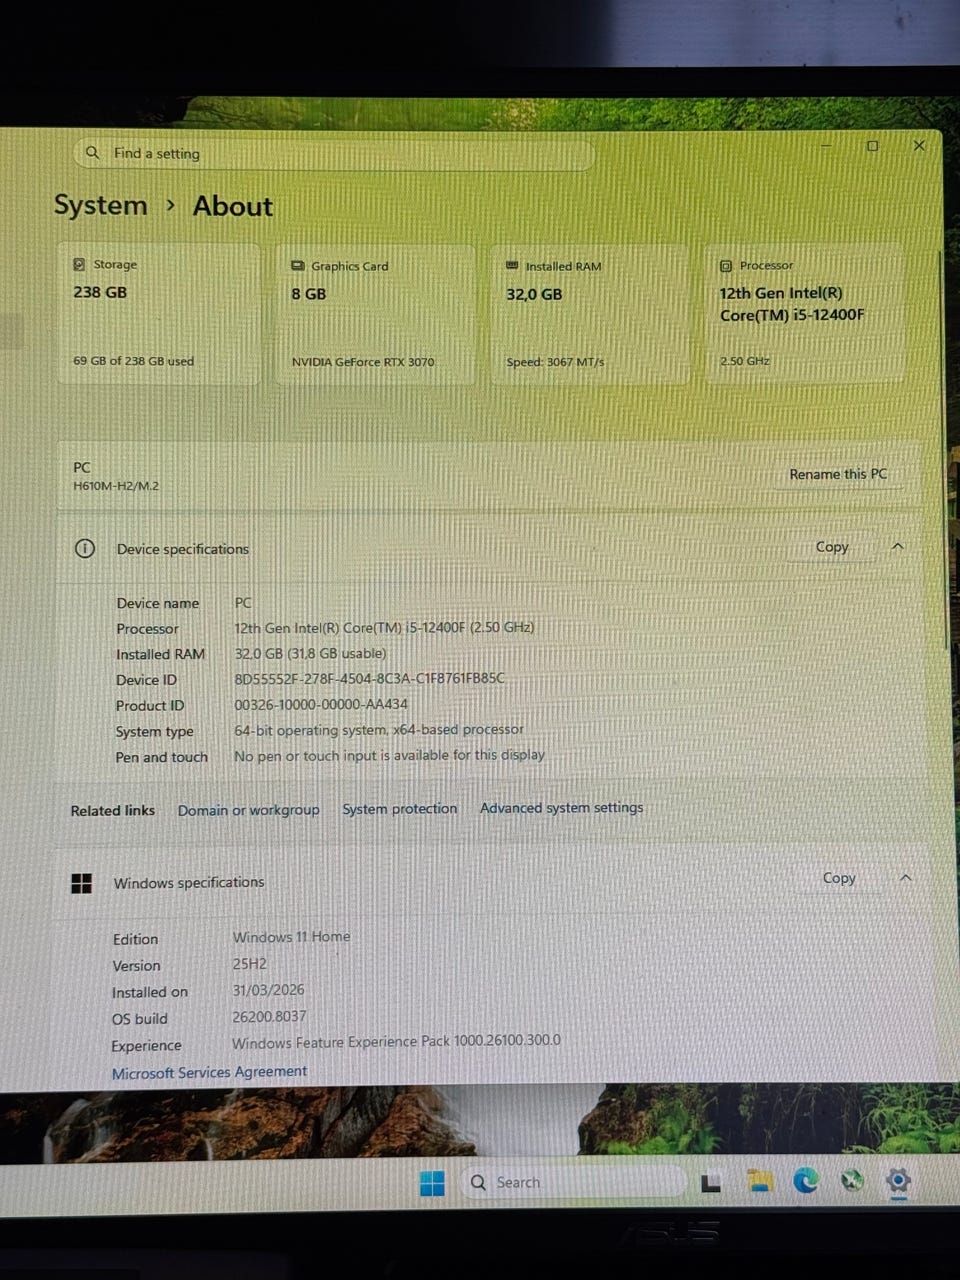Click the Find a setting search field
Viewport: 960px width, 1280px height.
334,154
